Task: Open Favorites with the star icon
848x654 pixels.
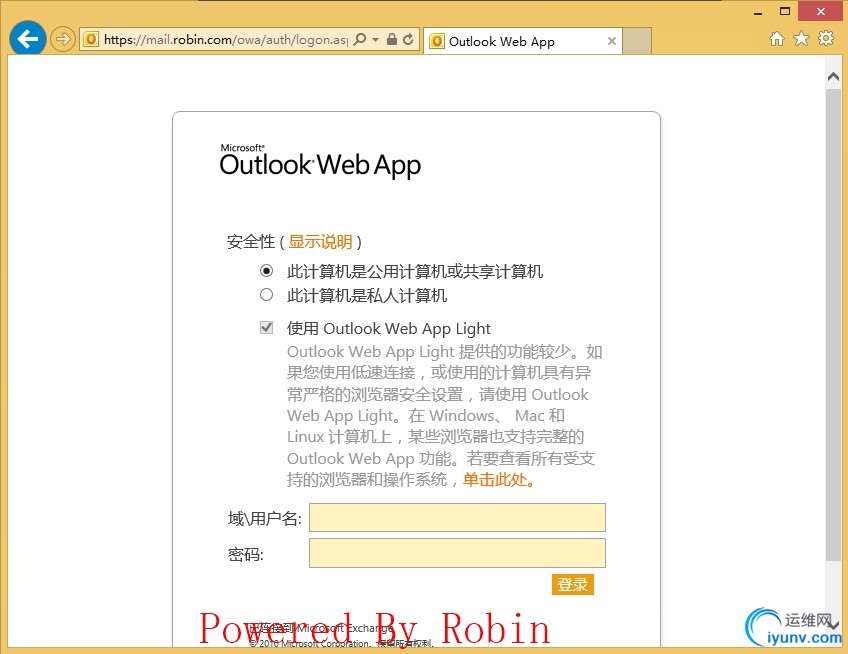Action: pos(801,39)
